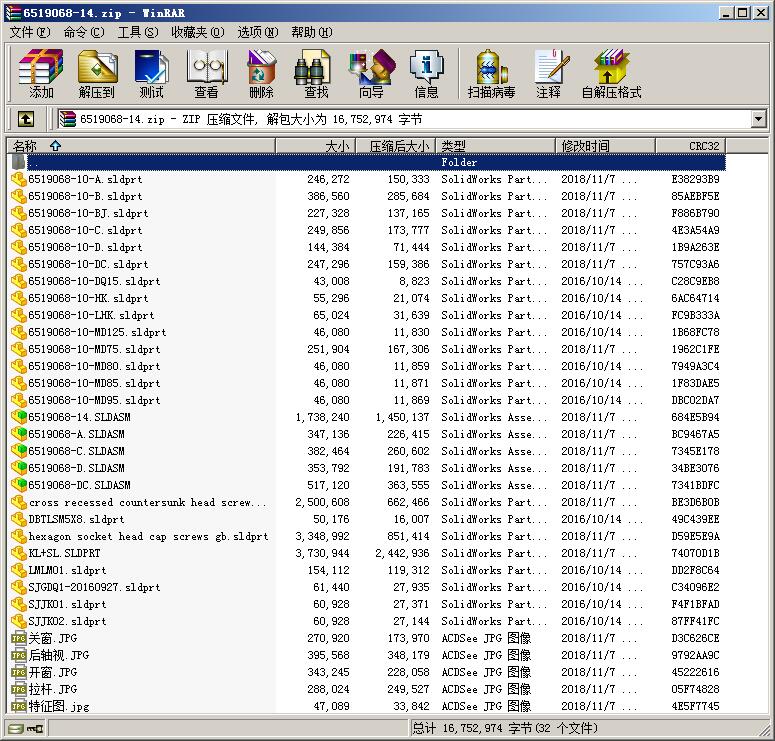Image resolution: width=775 pixels, height=741 pixels.
Task: Select 6519068-10-MD125.sldprt file name
Action: click(97, 332)
